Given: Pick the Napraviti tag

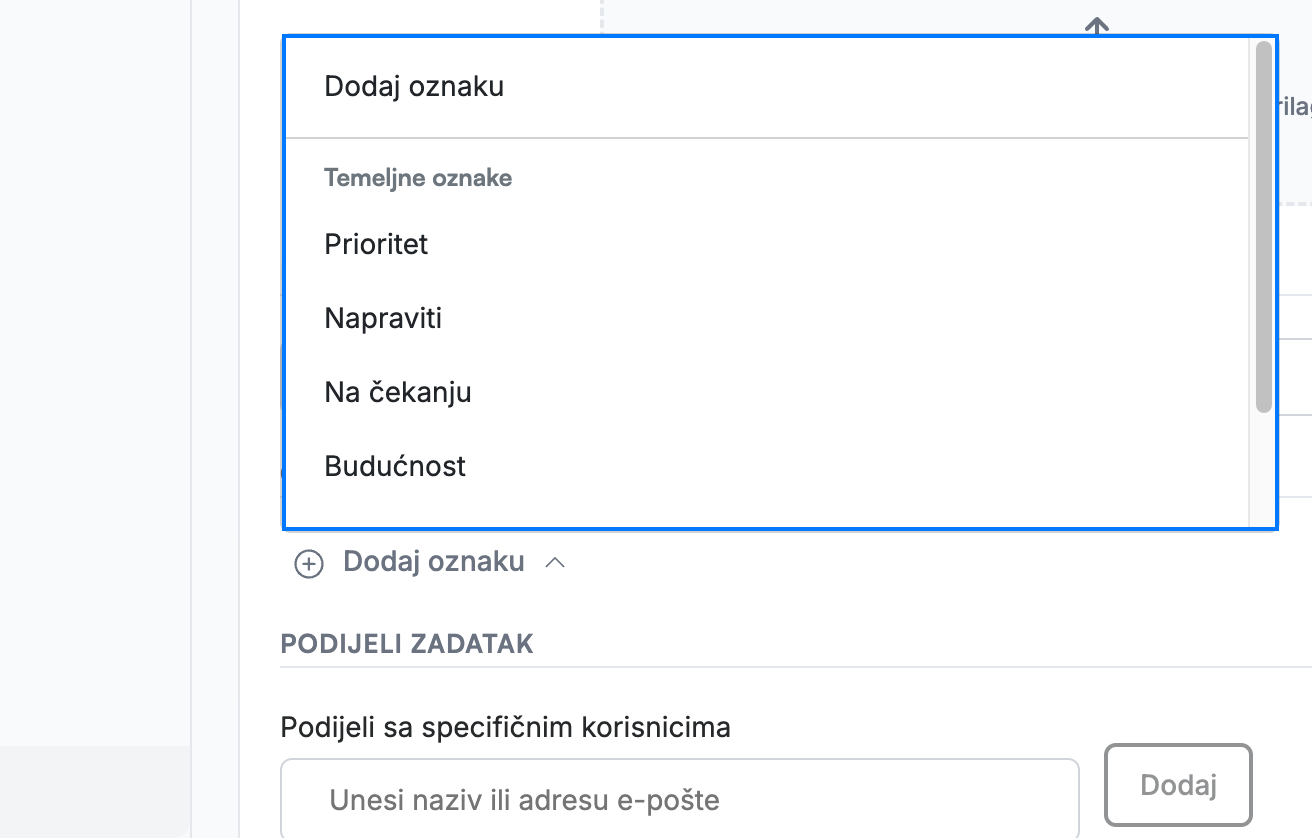Looking at the screenshot, I should pyautogui.click(x=767, y=319).
